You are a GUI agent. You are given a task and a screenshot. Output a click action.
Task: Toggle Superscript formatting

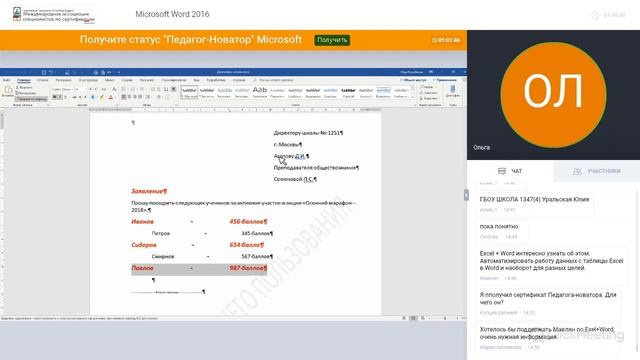pos(85,97)
